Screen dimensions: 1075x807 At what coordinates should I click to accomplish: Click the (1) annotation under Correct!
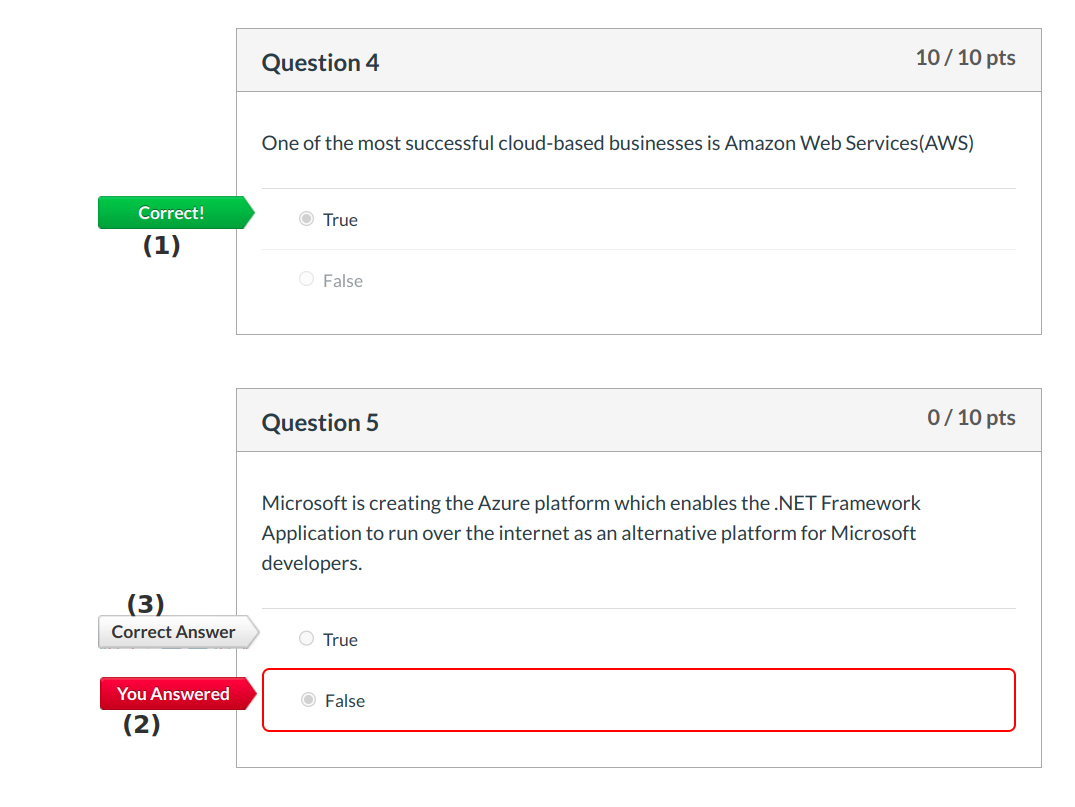tap(161, 246)
